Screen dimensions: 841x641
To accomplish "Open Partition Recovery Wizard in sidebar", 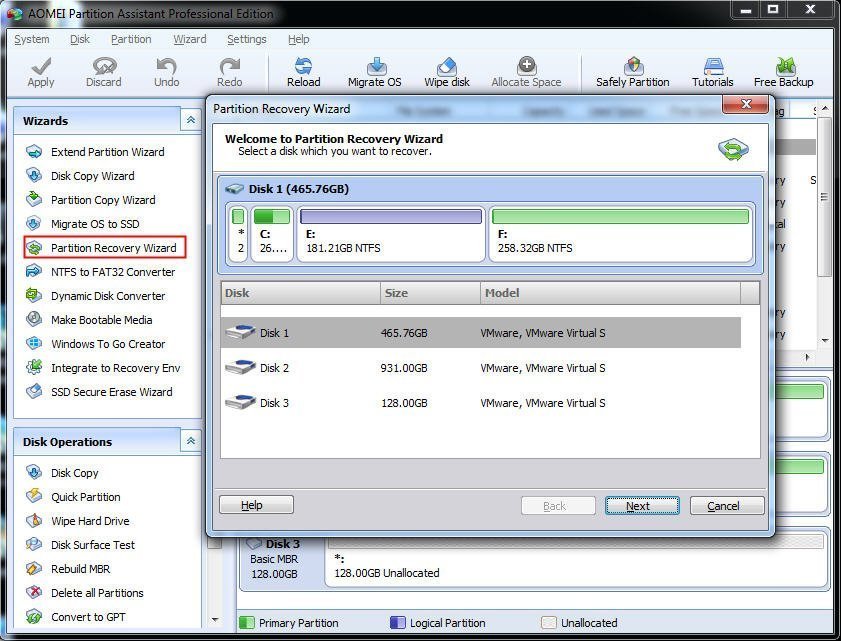I will pyautogui.click(x=105, y=248).
